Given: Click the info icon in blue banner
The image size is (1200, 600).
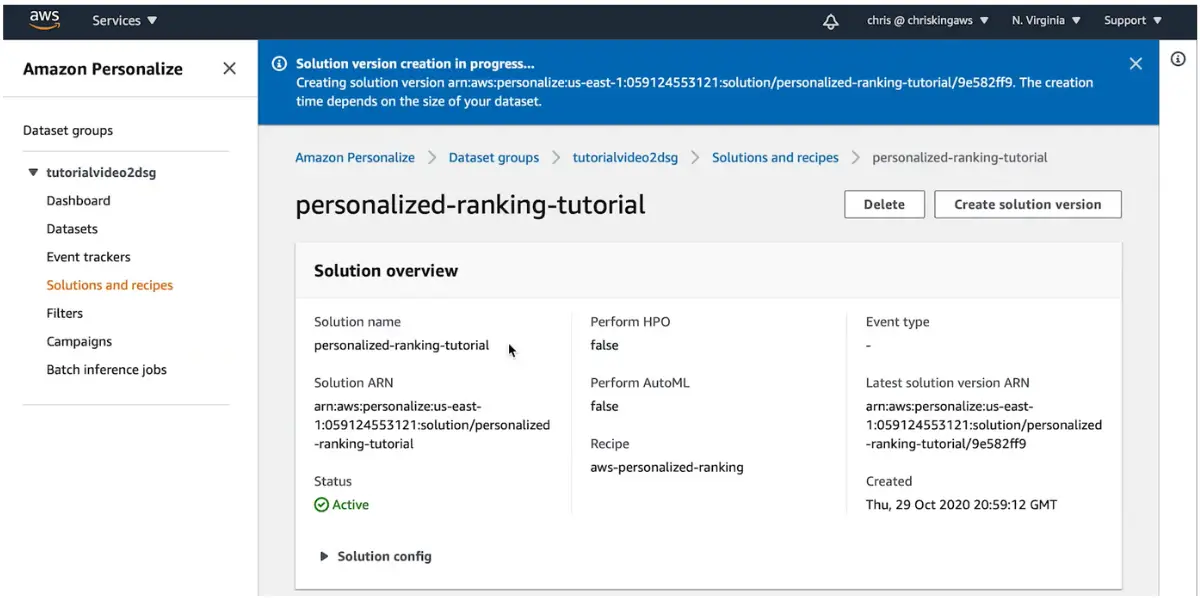Looking at the screenshot, I should (279, 64).
